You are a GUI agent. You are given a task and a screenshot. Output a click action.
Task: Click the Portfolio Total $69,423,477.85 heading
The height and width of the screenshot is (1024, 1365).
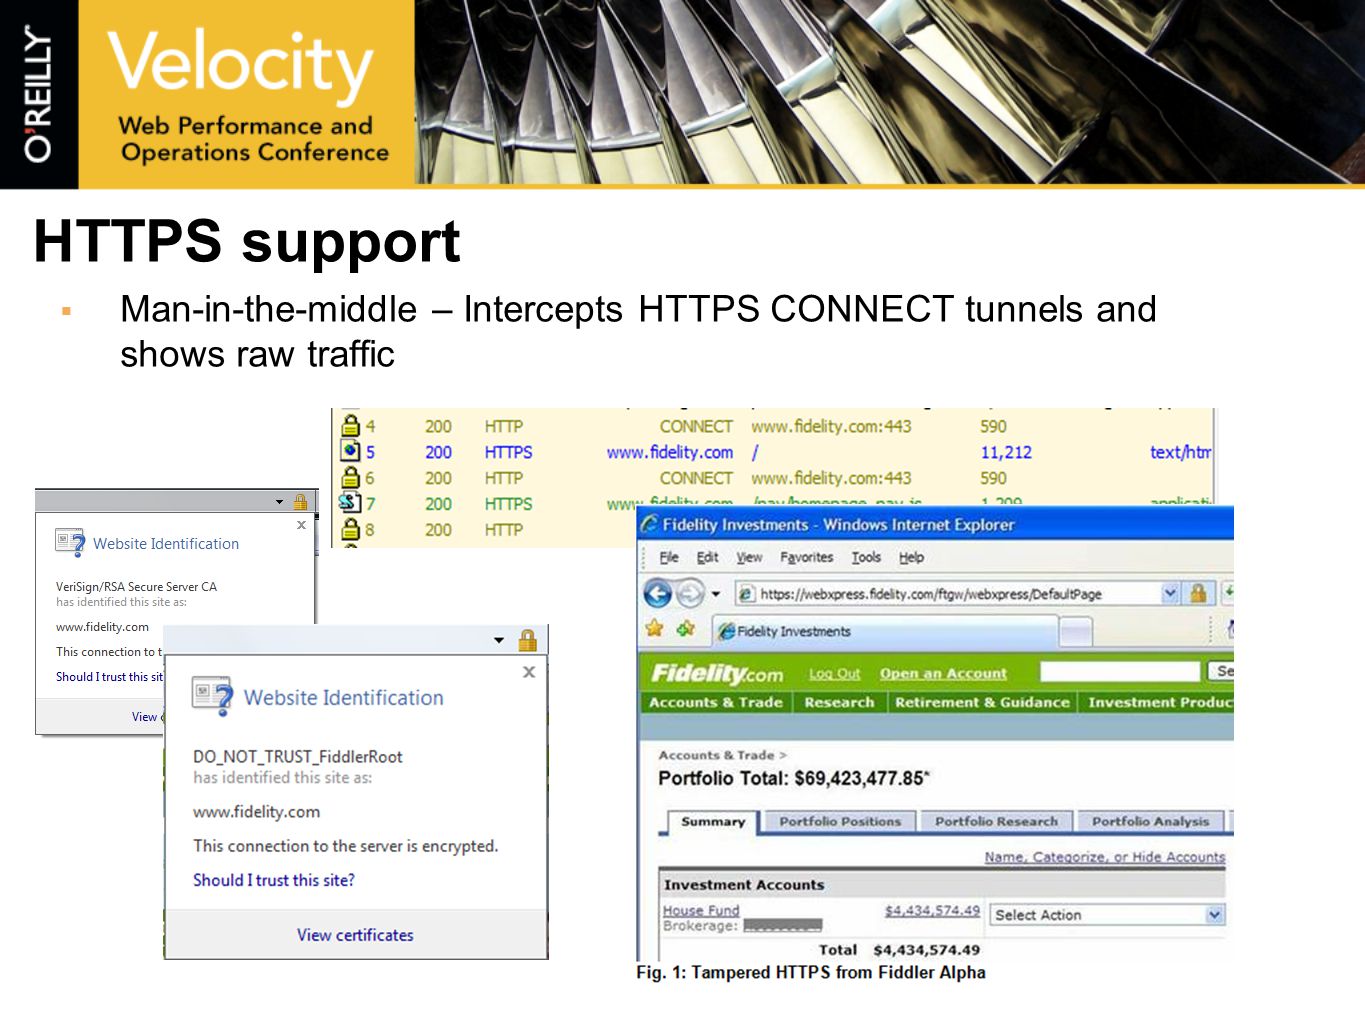794,778
